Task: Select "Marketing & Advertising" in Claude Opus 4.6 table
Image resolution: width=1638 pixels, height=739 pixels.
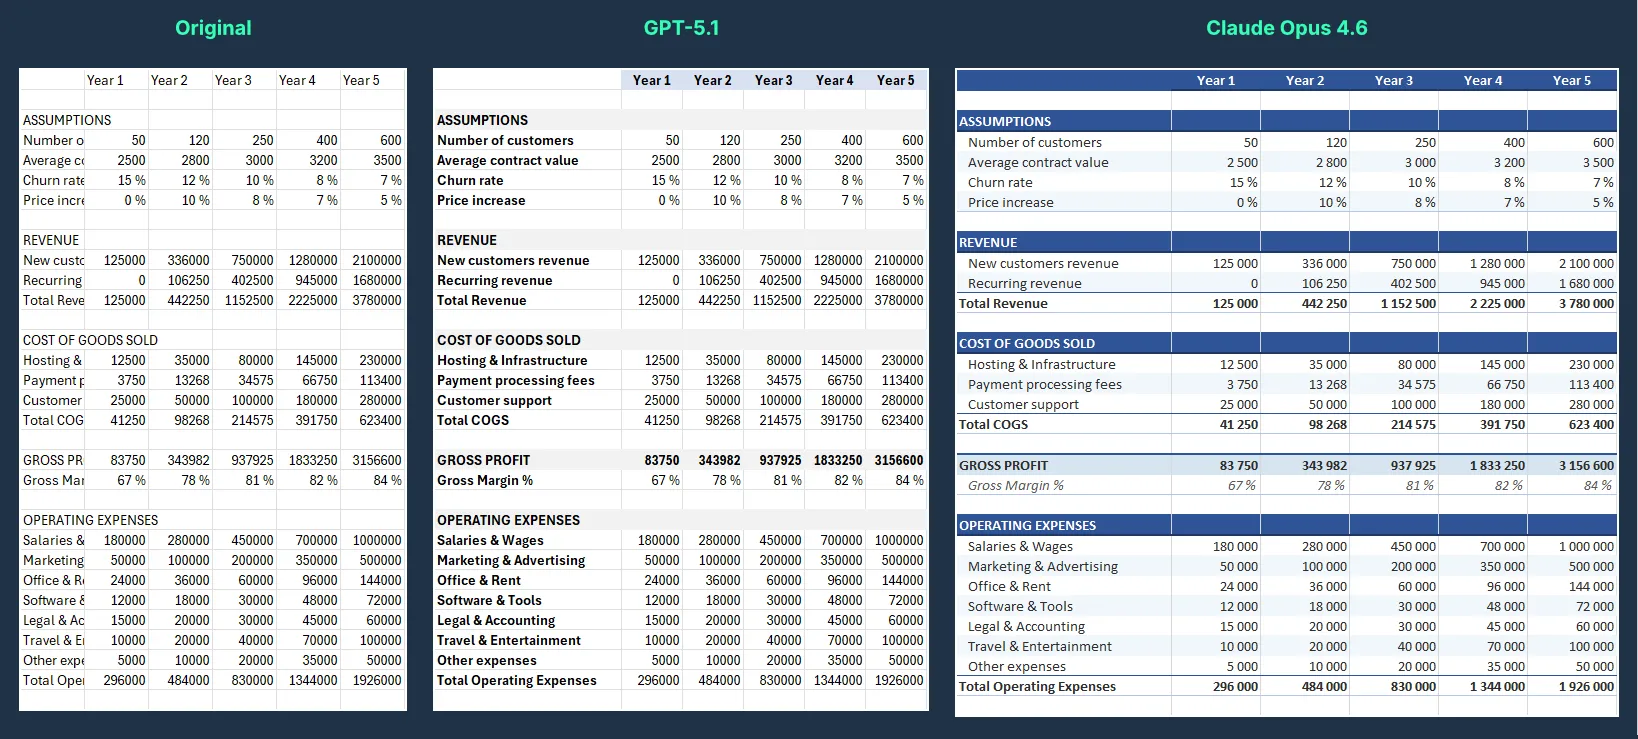Action: (x=1043, y=566)
